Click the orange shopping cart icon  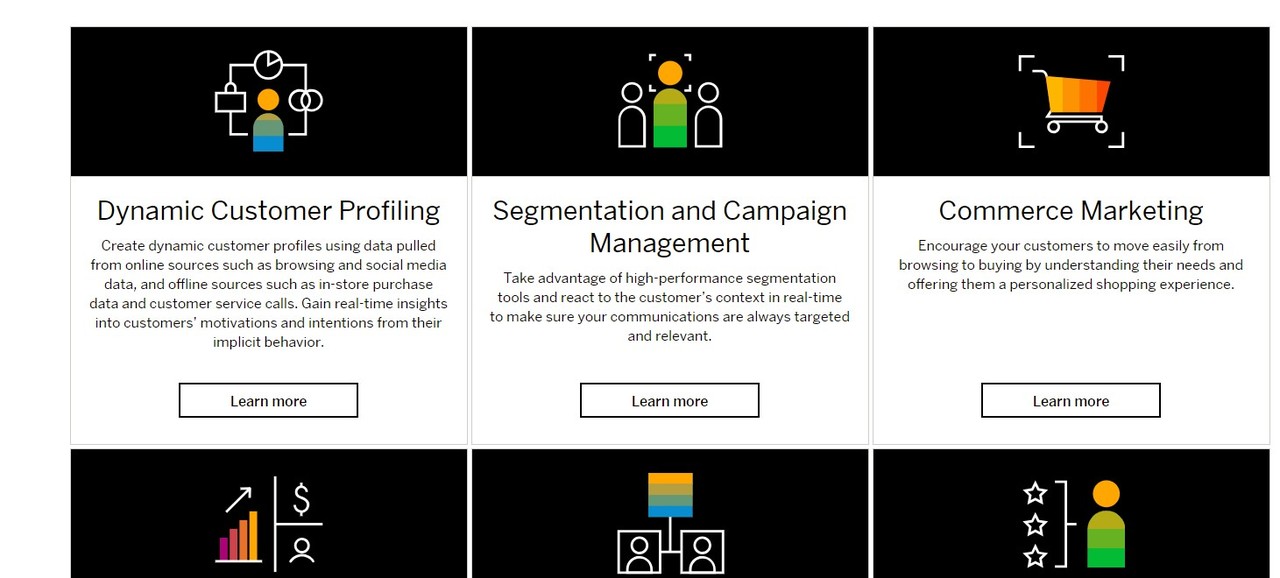1071,101
